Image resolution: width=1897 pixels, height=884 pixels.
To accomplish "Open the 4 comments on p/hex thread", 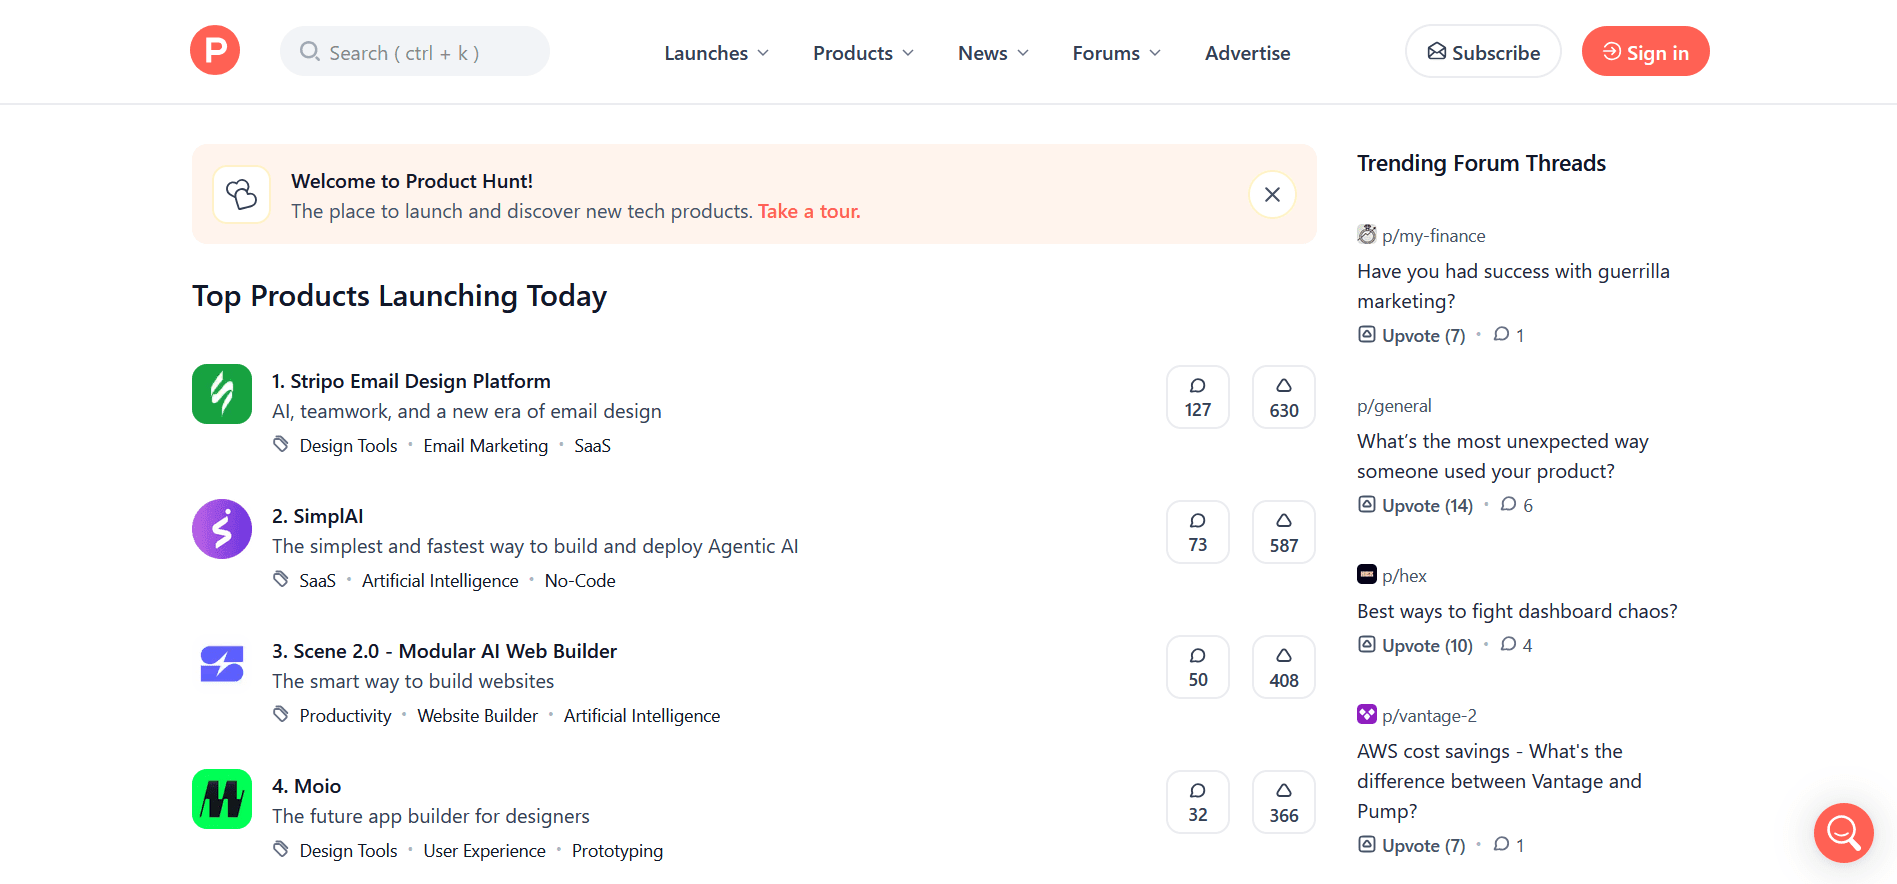I will click(1517, 646).
